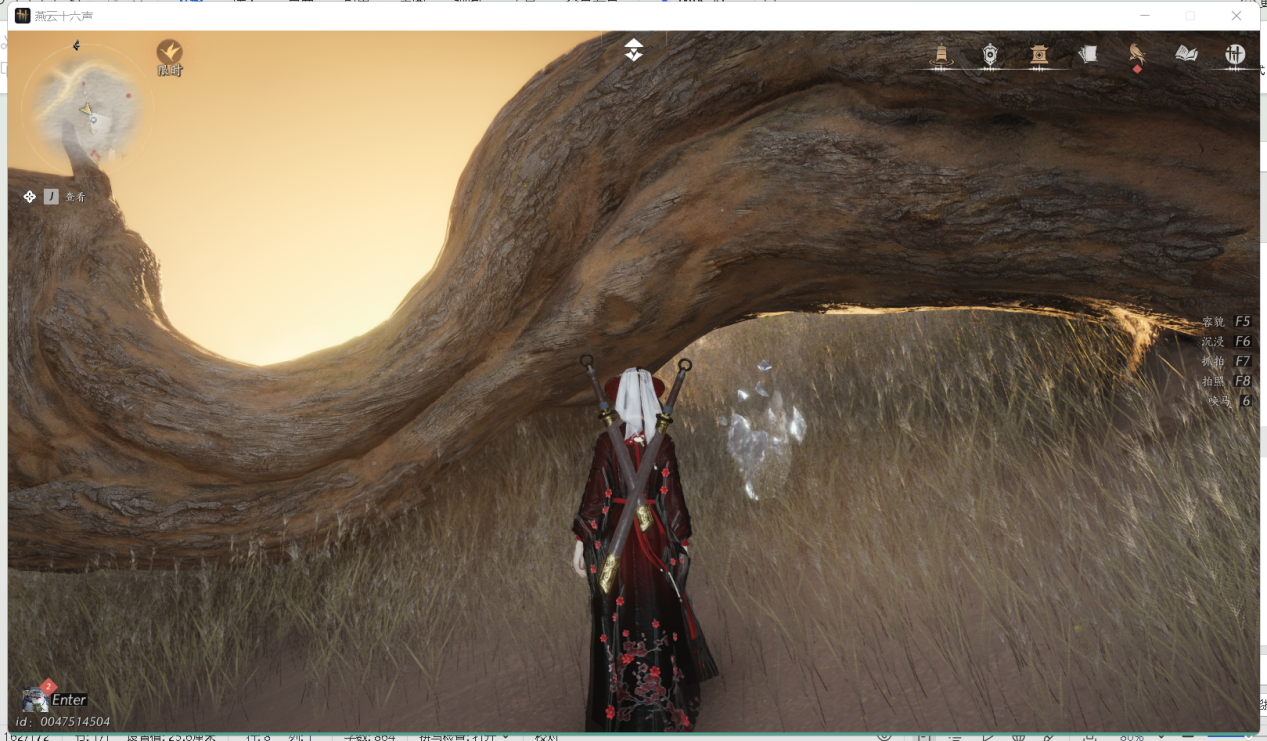Viewport: 1267px width, 741px height.
Task: Click 容貌 F5 appearance shortcut
Action: coord(1226,322)
